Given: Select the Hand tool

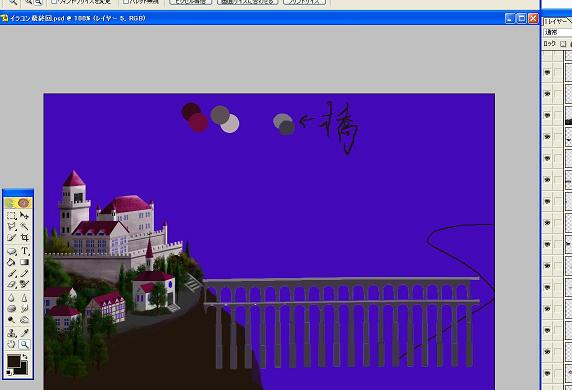Looking at the screenshot, I should tap(12, 344).
